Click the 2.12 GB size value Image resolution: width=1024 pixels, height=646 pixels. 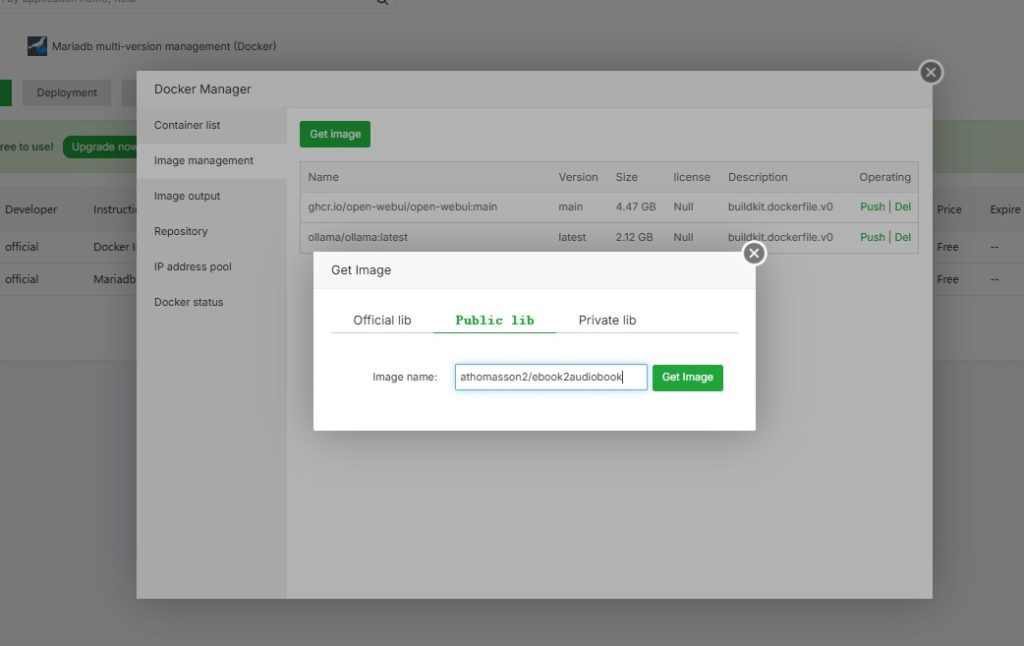click(633, 237)
